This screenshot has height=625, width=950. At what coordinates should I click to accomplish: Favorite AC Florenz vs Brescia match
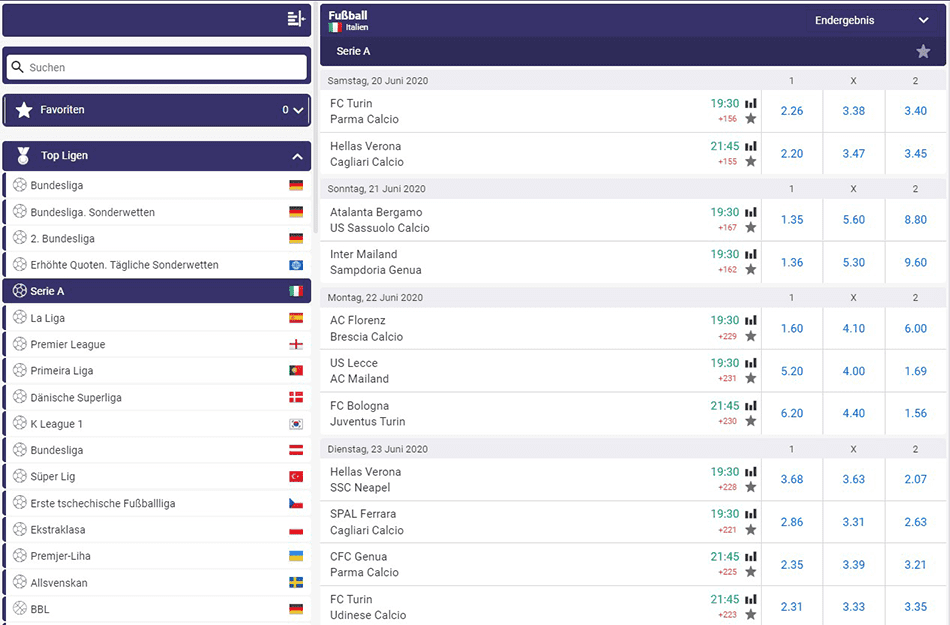tap(751, 336)
